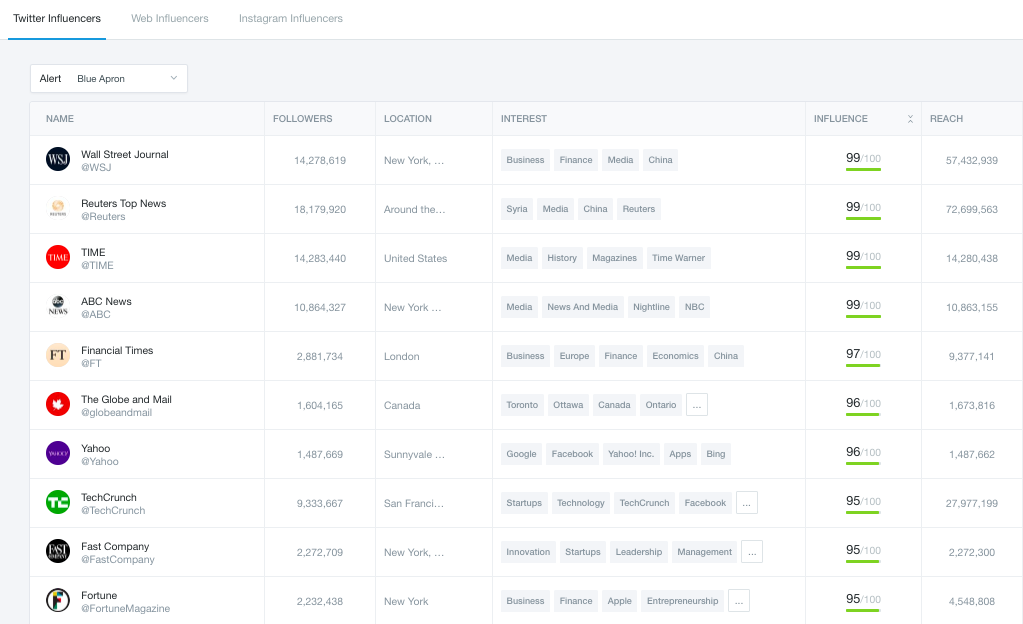Click the Fast Company name text
Viewport: 1023px width, 624px height.
115,546
